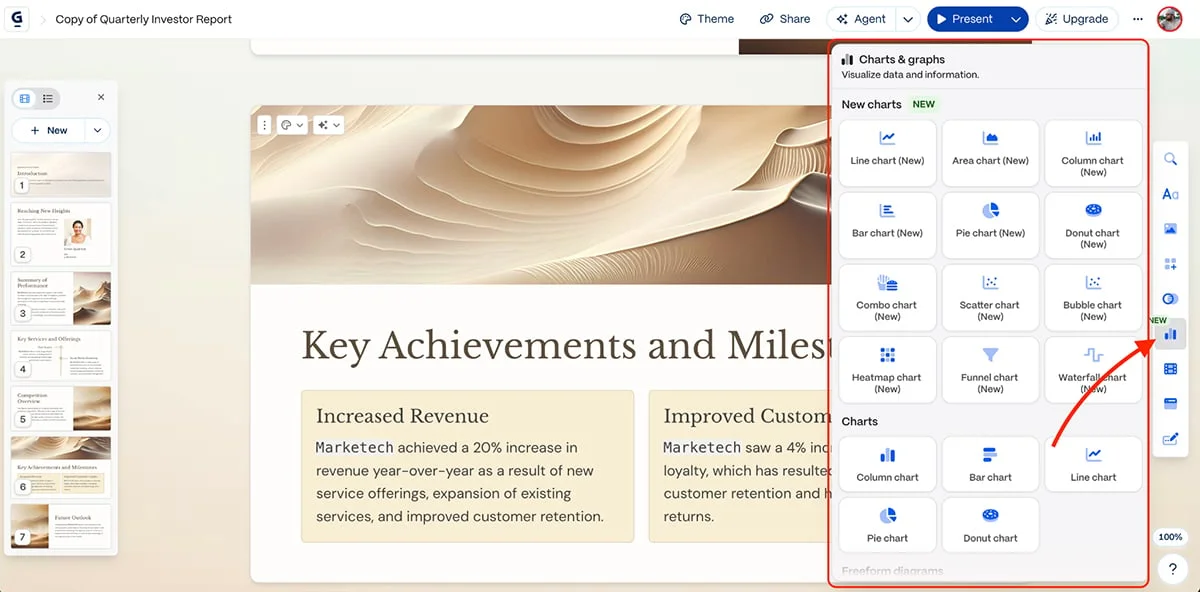Insert a Scatter chart (New)
The height and width of the screenshot is (592, 1200).
point(990,297)
